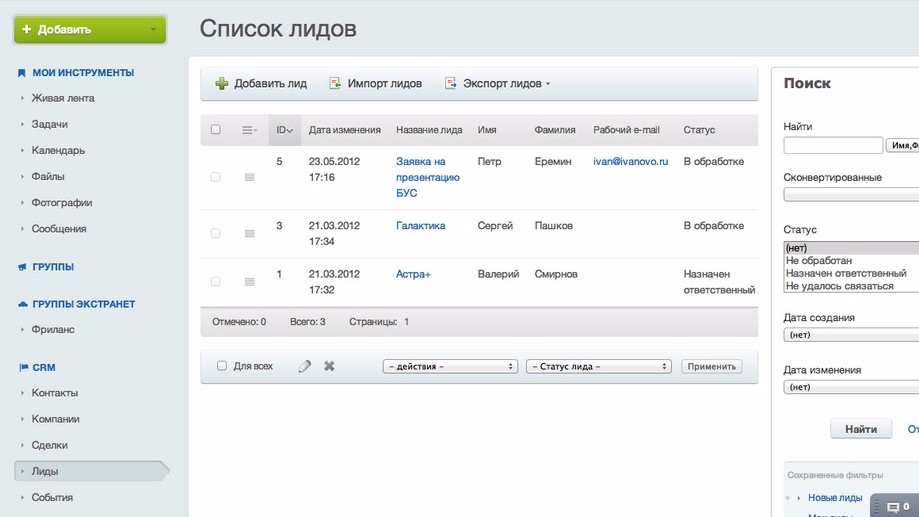
Task: Click the Имя column header
Action: click(486, 130)
